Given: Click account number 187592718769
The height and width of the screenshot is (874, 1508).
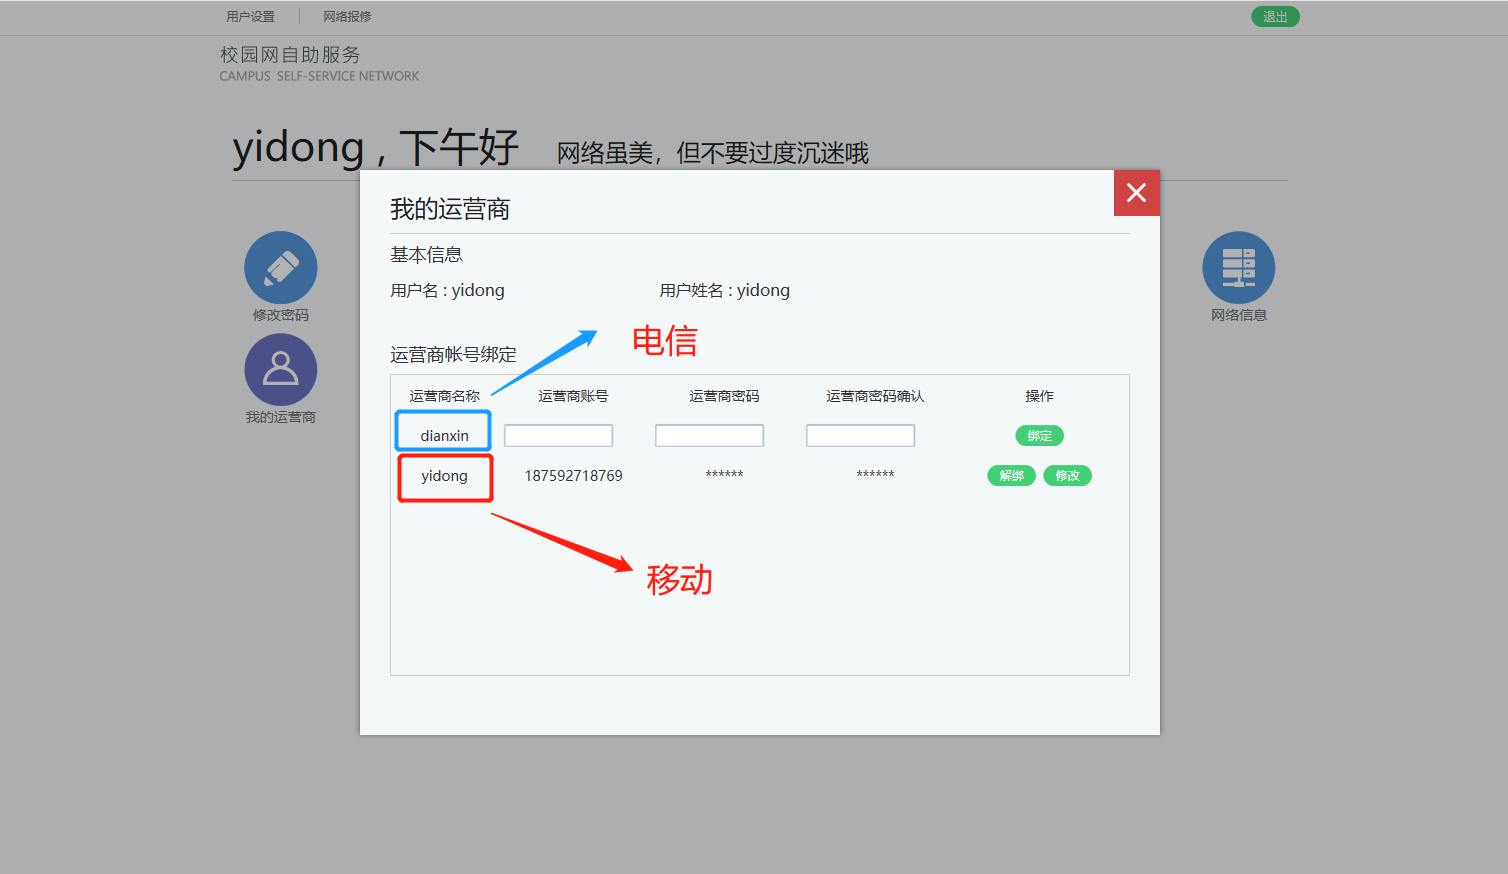Looking at the screenshot, I should (573, 476).
